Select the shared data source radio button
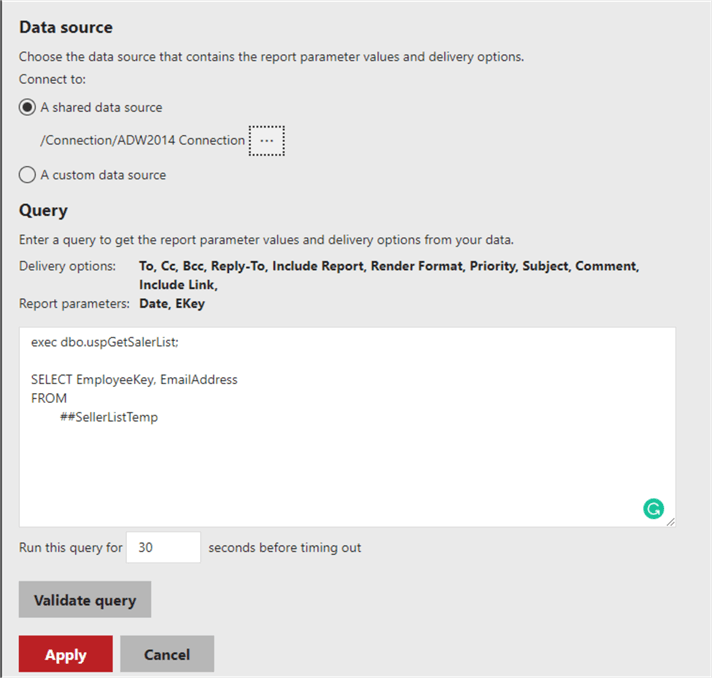Screen dimensions: 712x678 pyautogui.click(x=28, y=107)
